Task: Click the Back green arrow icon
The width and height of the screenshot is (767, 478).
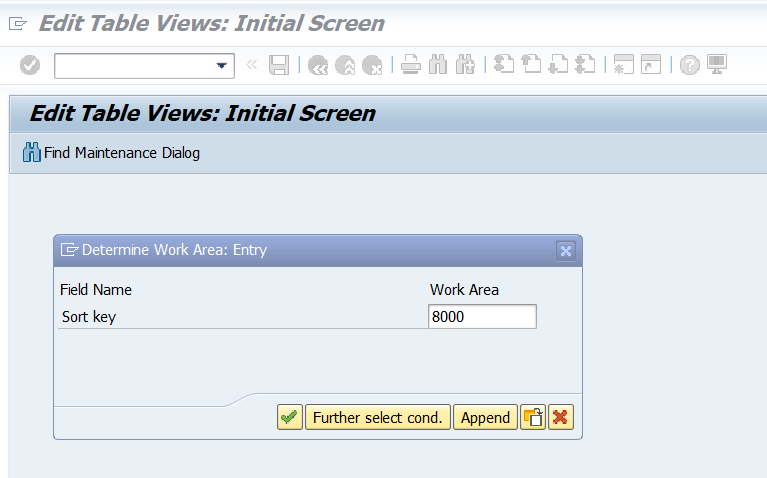Action: (318, 65)
